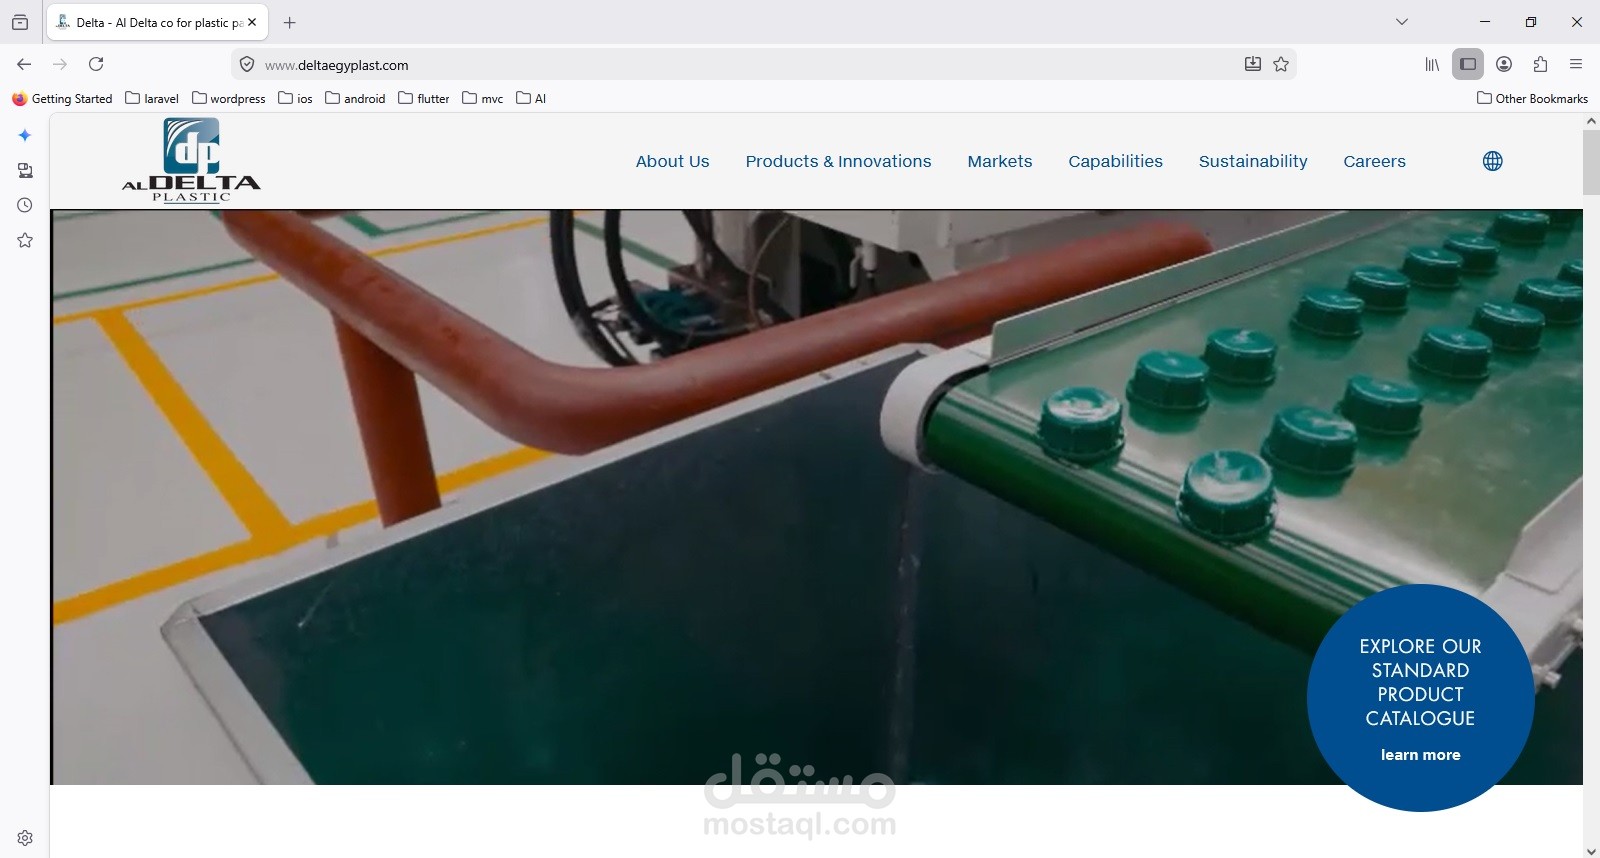Open the mvc bookmarks folder
The height and width of the screenshot is (858, 1600).
483,99
